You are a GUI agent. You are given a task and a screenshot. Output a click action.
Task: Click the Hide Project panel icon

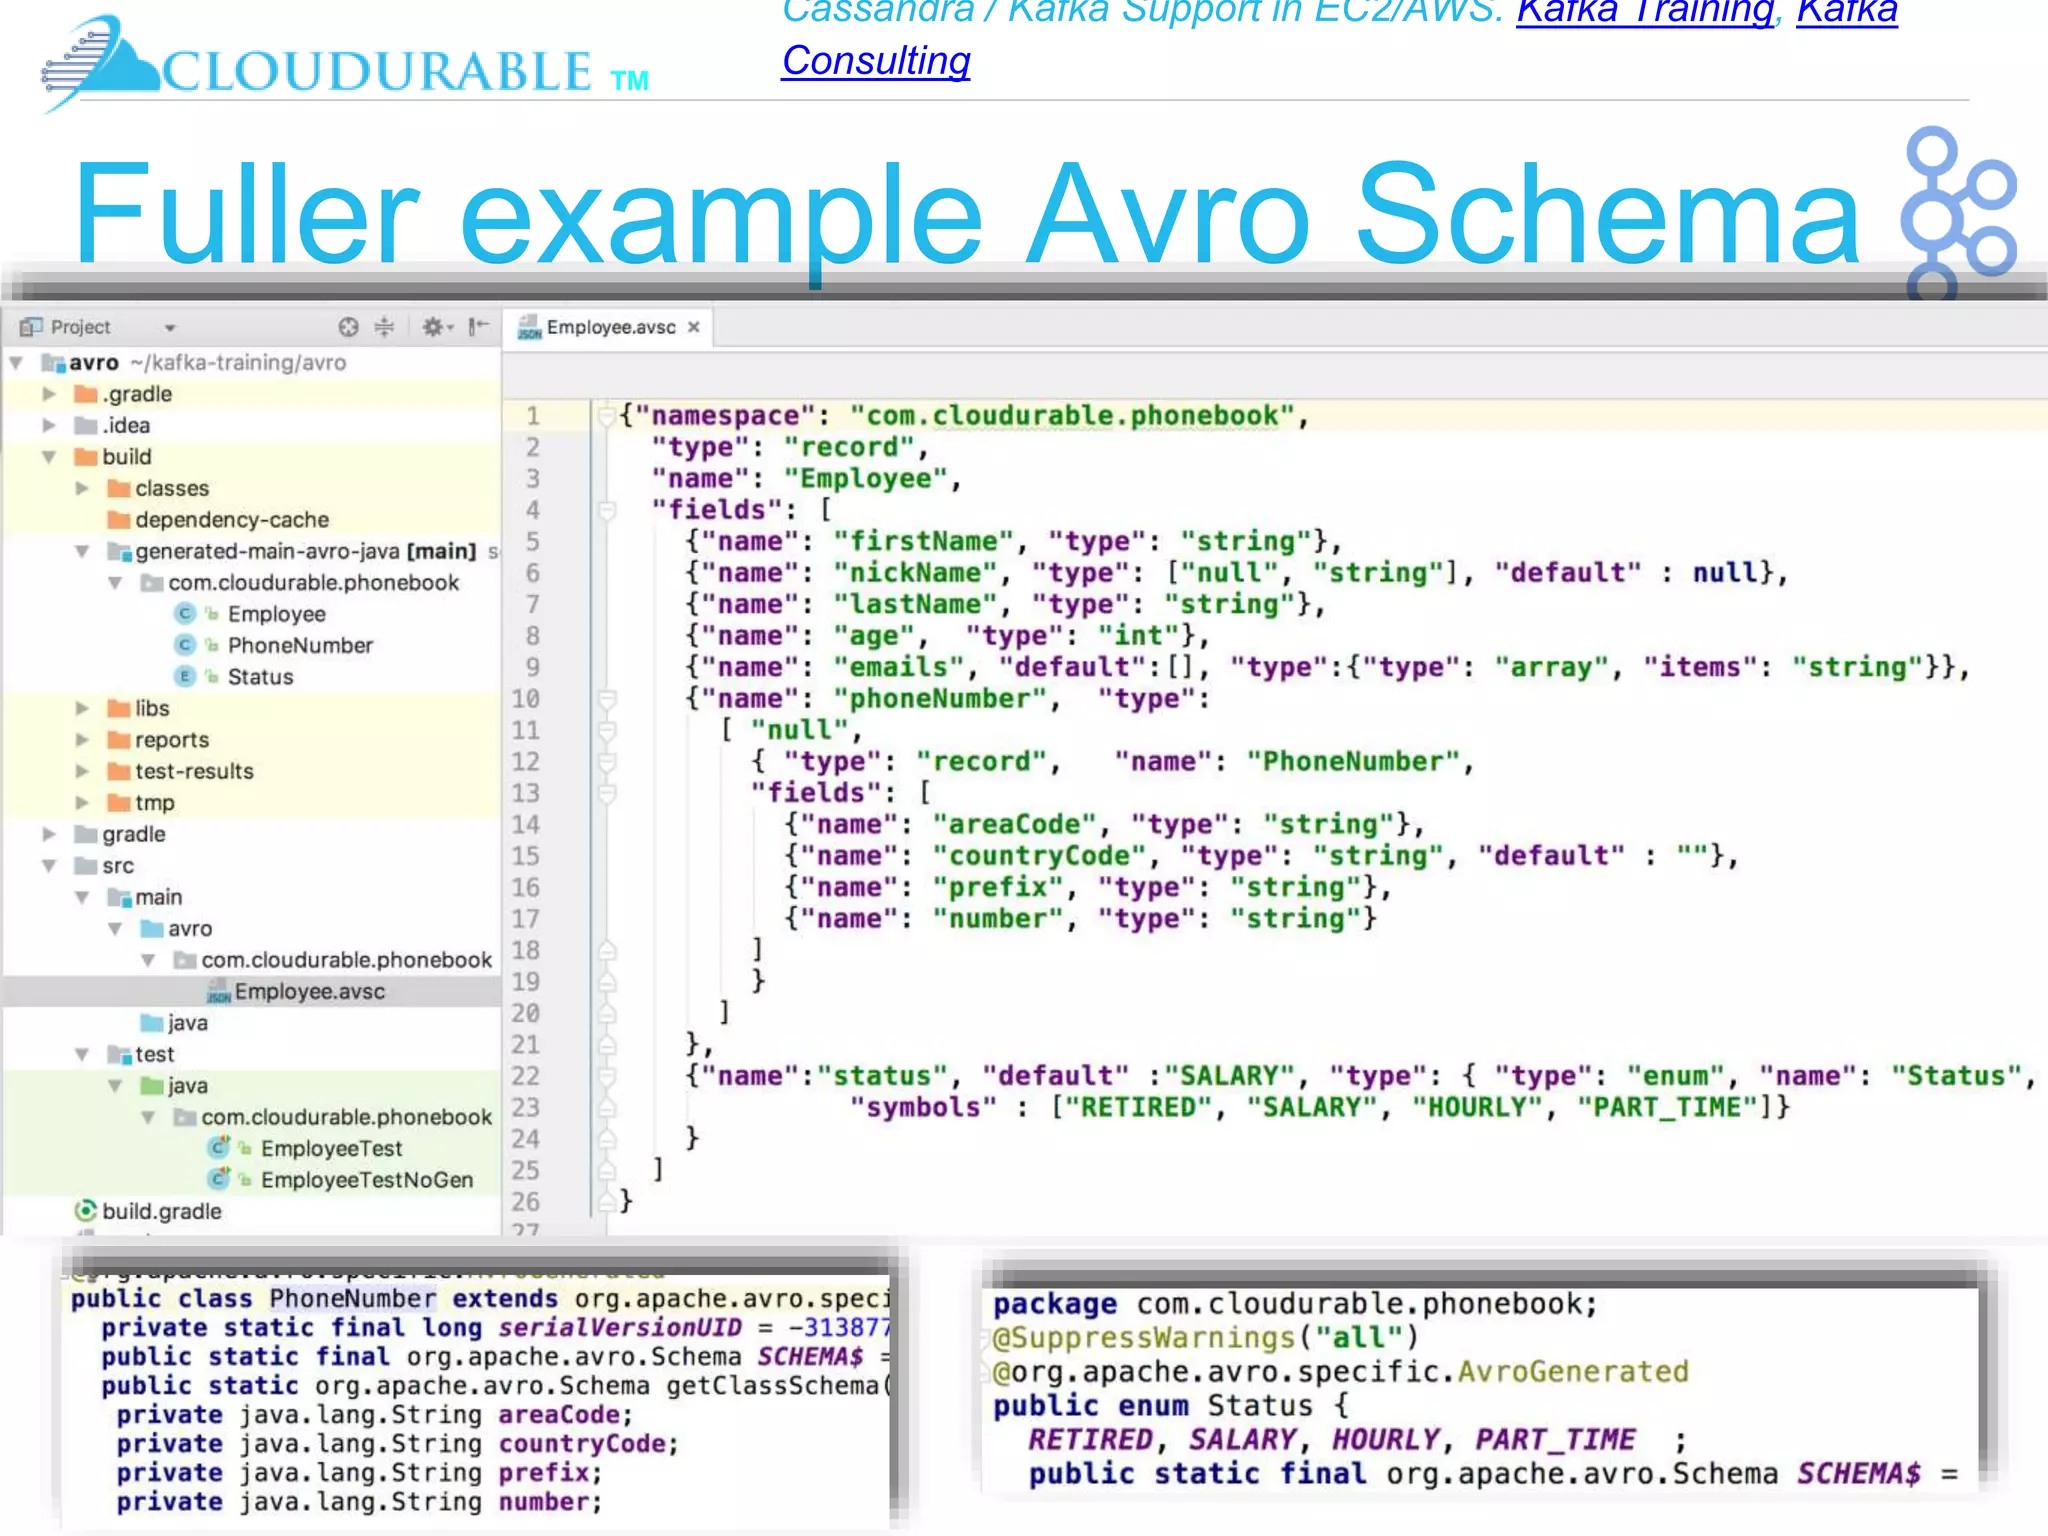pos(478,327)
